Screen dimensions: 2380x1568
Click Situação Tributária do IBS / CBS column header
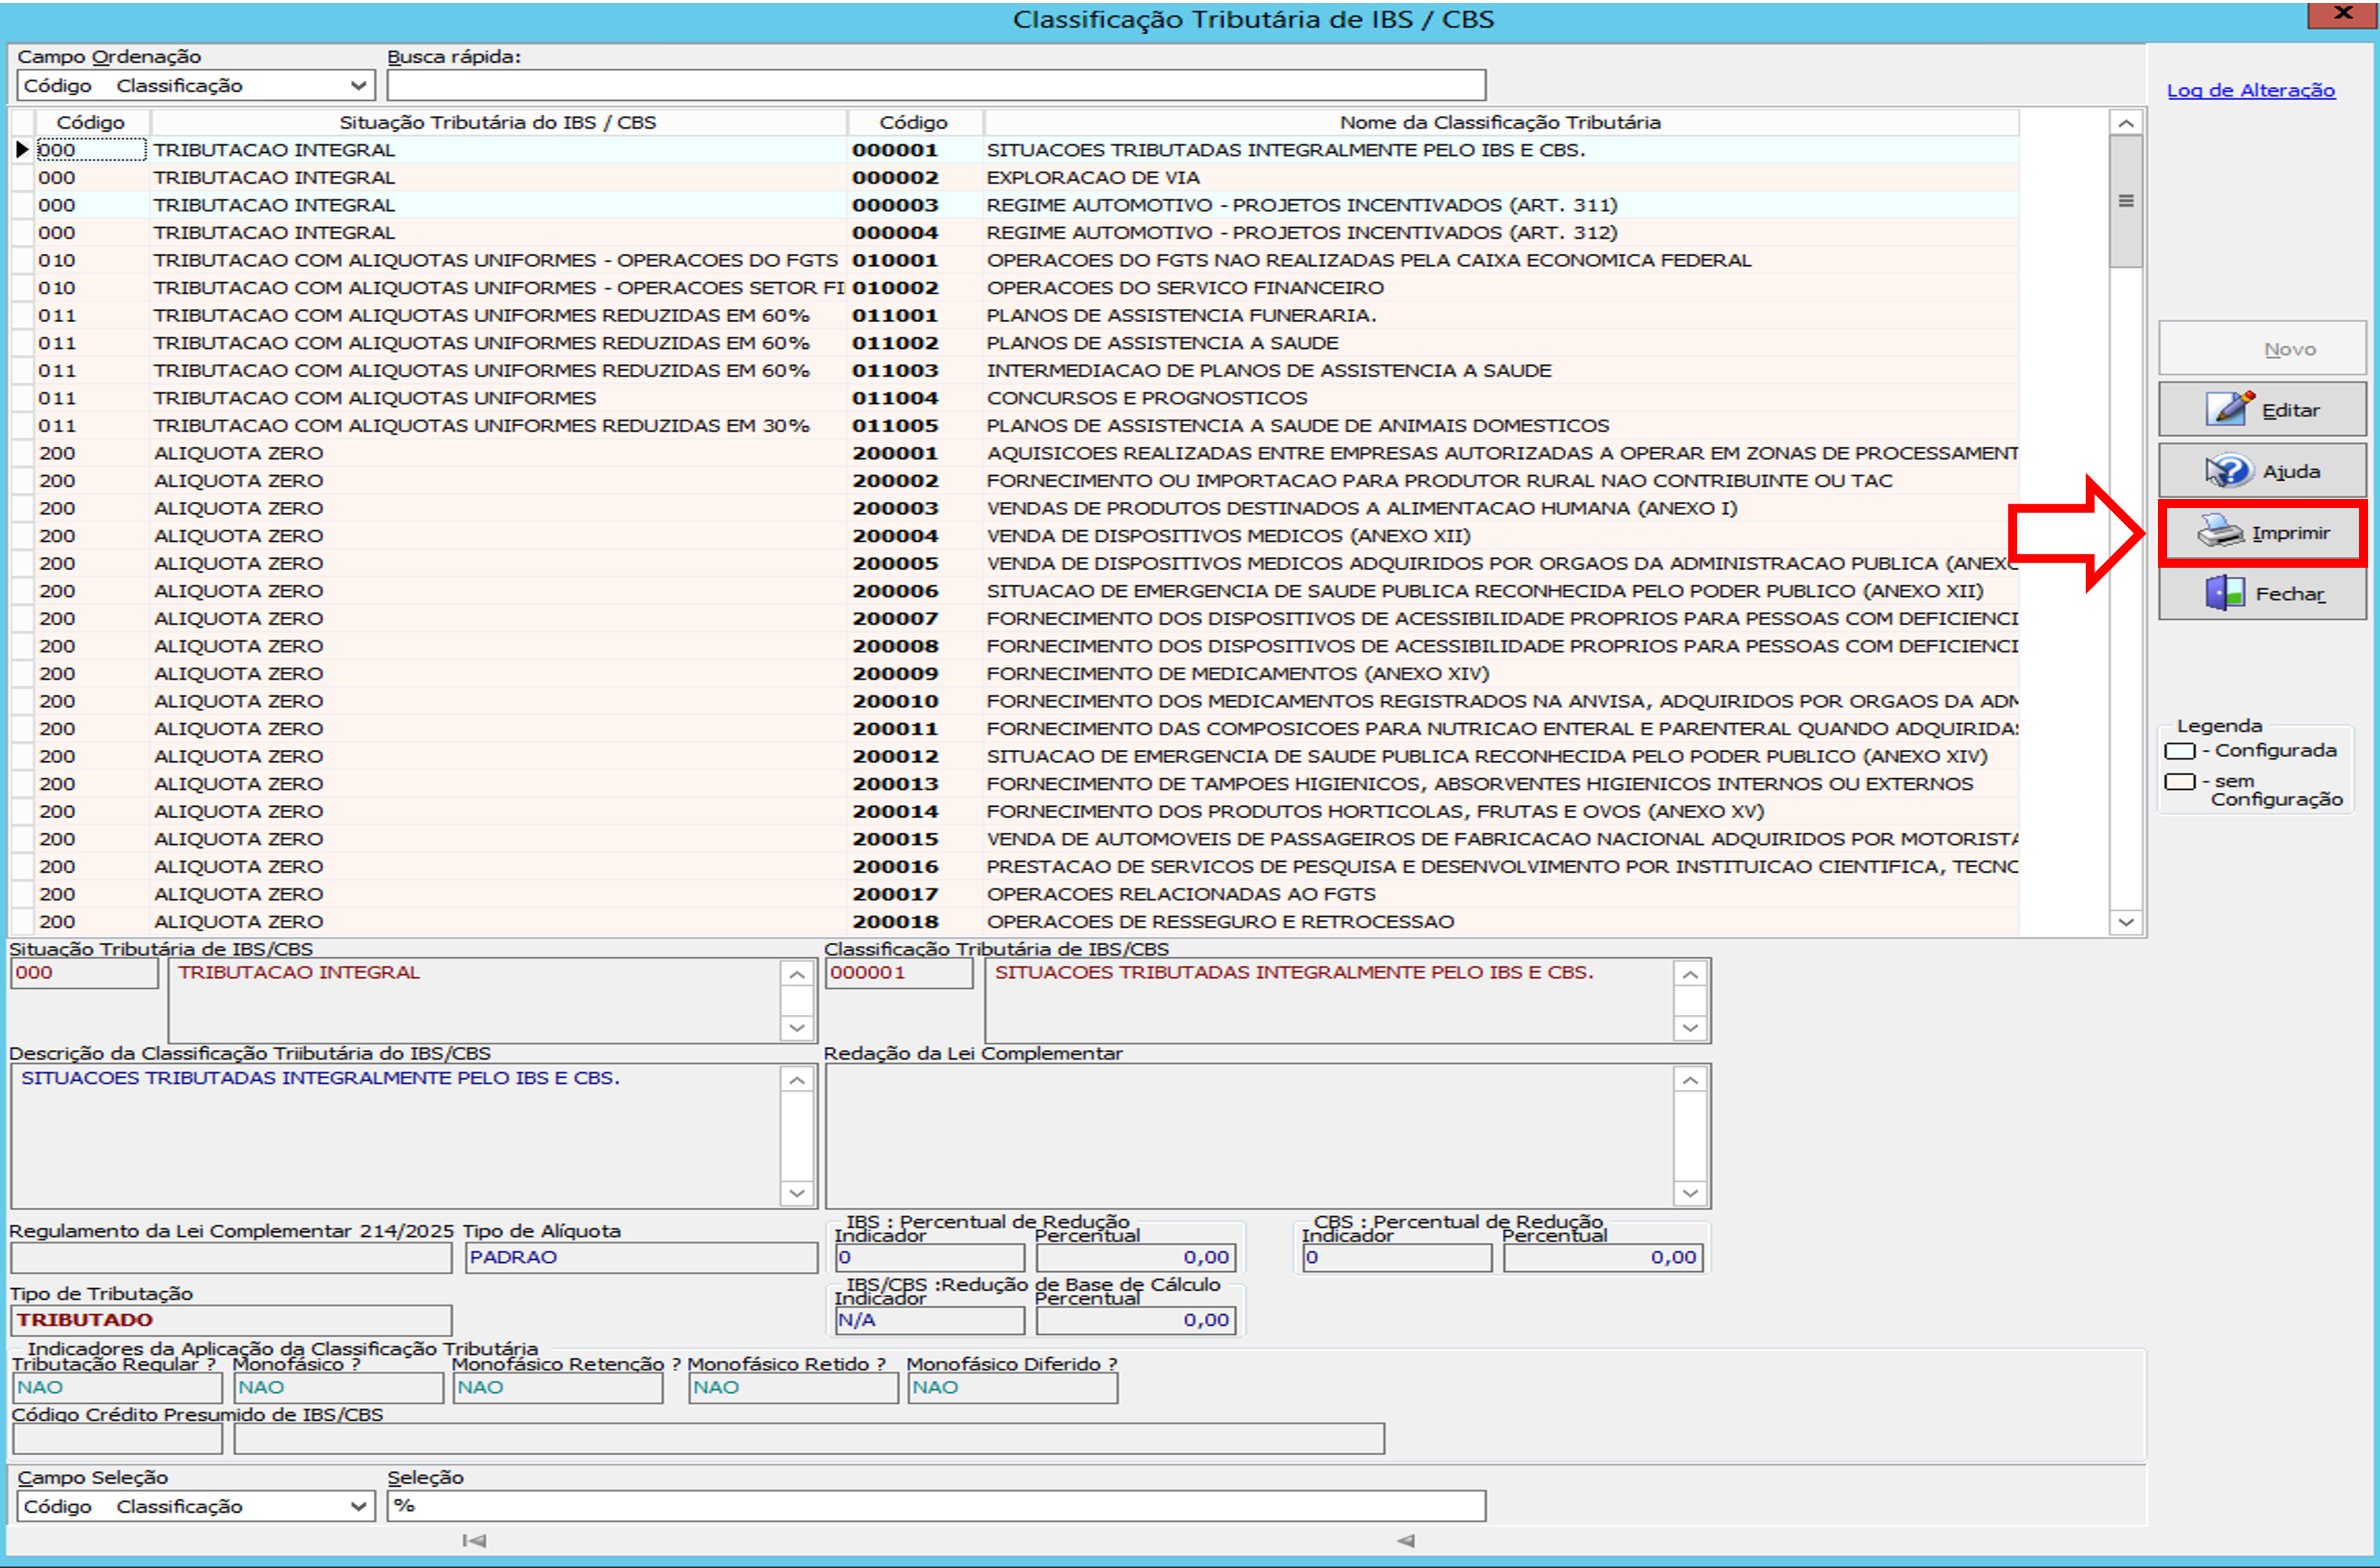coord(497,123)
